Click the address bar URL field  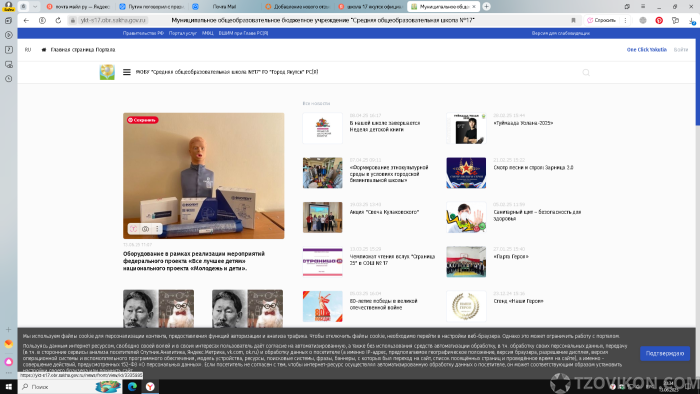(113, 21)
